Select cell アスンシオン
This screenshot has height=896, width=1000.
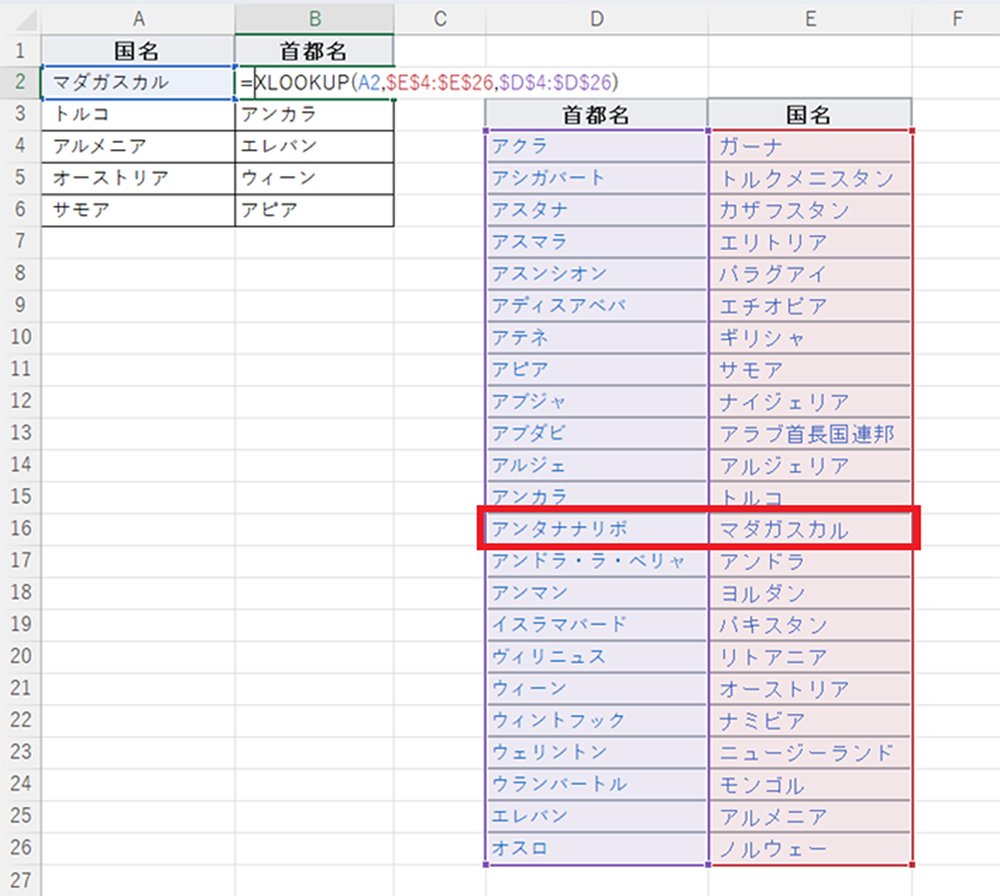597,274
